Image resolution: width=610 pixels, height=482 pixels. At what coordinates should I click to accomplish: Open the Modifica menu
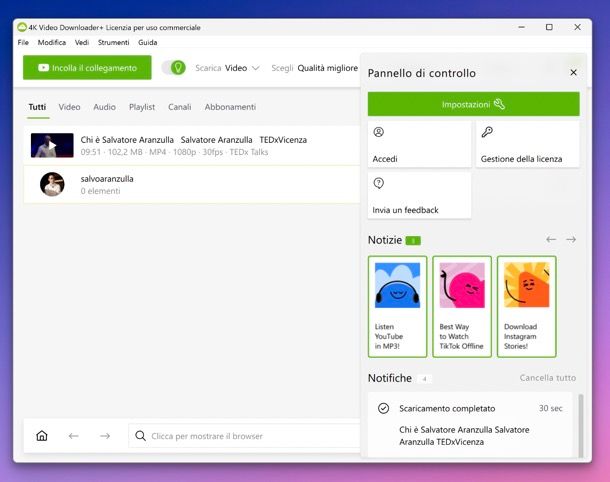pyautogui.click(x=52, y=42)
